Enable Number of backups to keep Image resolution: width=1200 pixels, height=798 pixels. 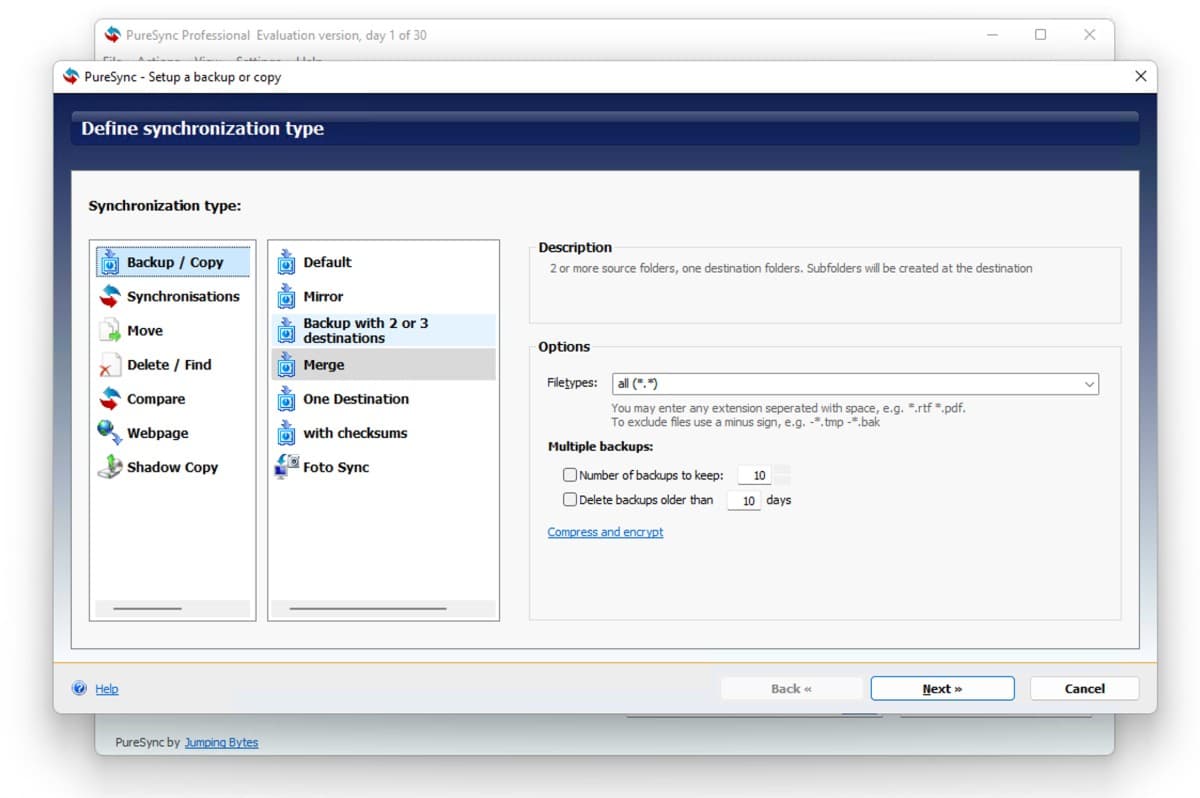(x=570, y=476)
